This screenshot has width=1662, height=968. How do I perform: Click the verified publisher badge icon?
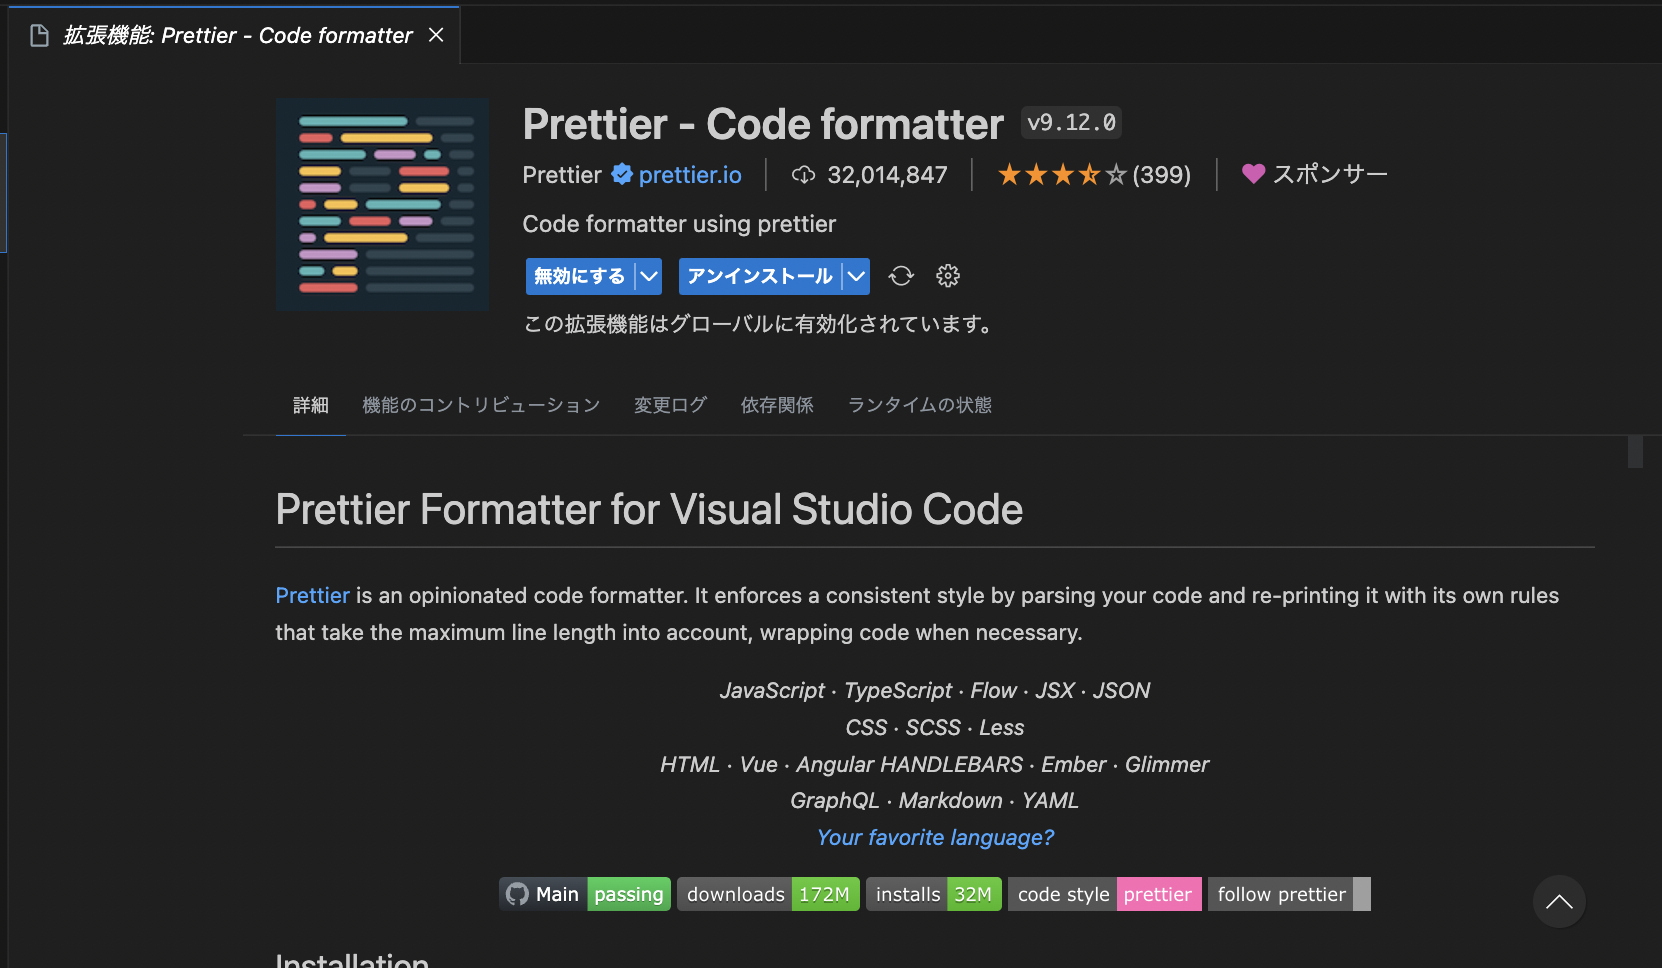coord(622,175)
